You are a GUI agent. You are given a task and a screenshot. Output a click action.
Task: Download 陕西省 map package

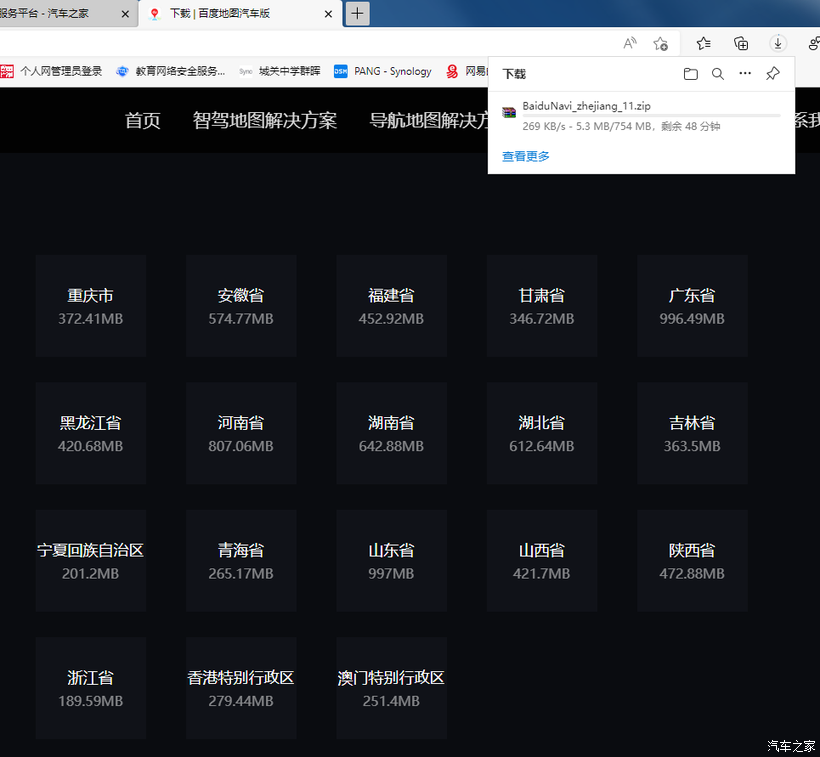pos(692,561)
